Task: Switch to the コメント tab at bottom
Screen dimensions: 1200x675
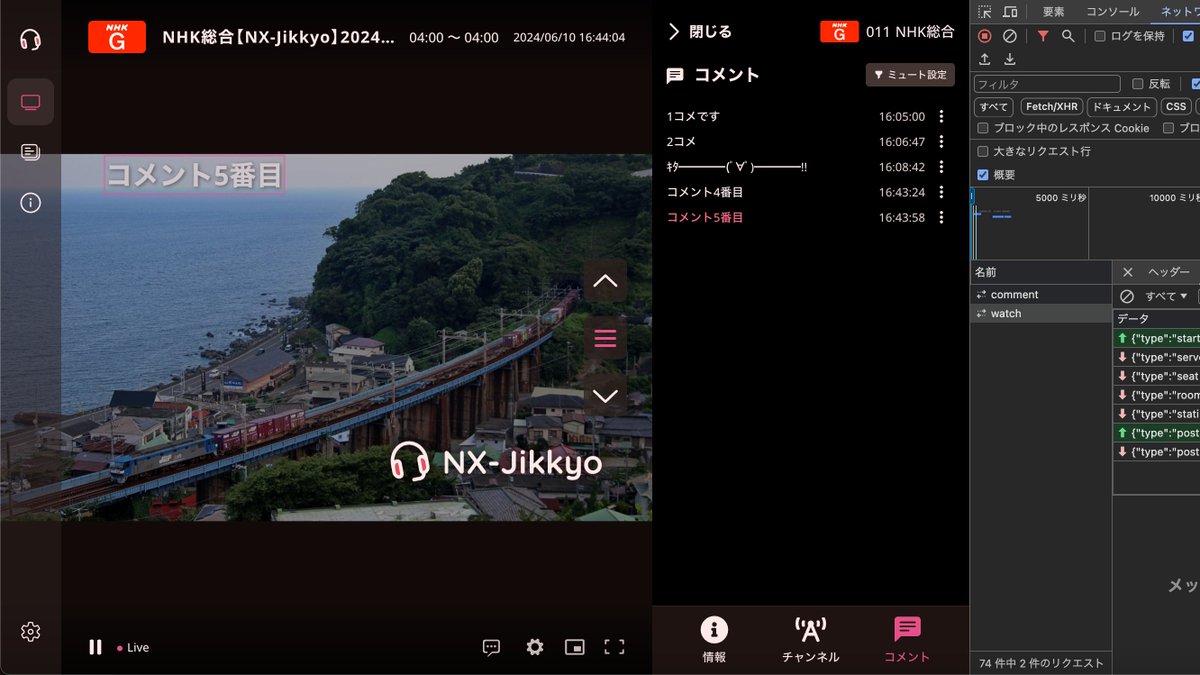Action: point(907,640)
